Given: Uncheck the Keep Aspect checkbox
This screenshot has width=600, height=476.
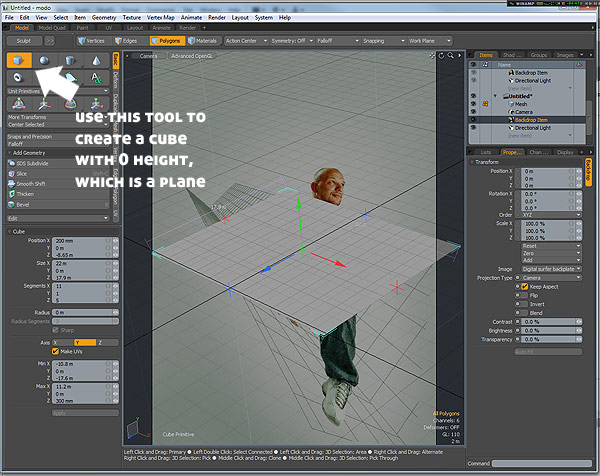Looking at the screenshot, I should pyautogui.click(x=525, y=287).
